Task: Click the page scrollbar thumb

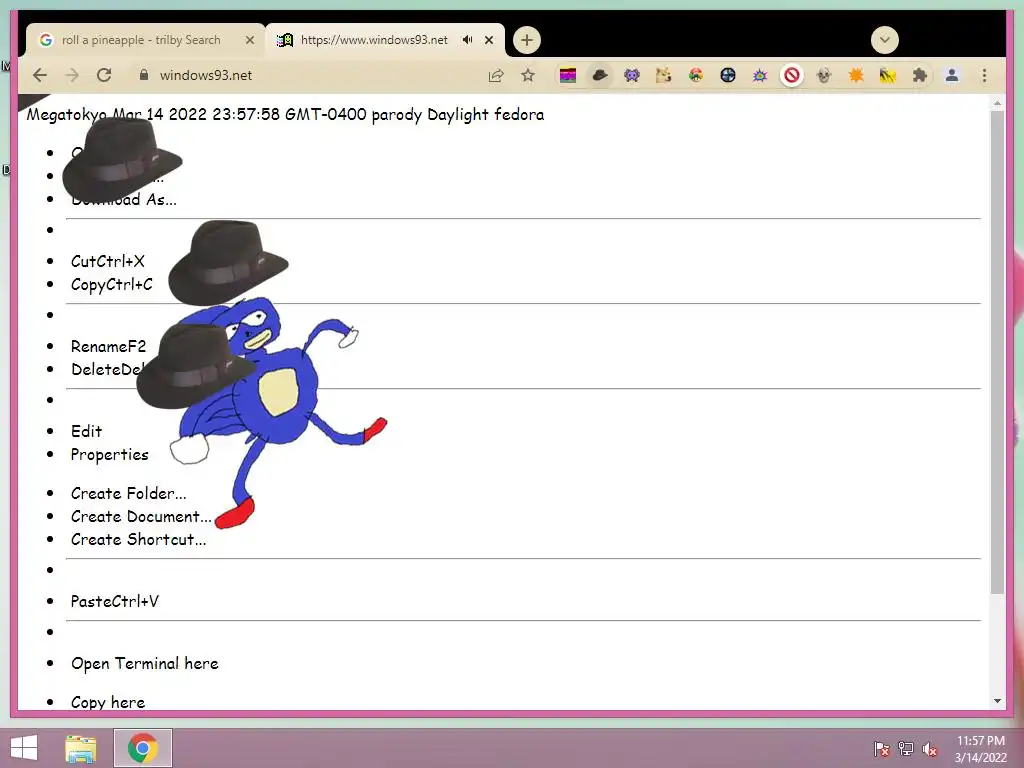Action: (997, 353)
